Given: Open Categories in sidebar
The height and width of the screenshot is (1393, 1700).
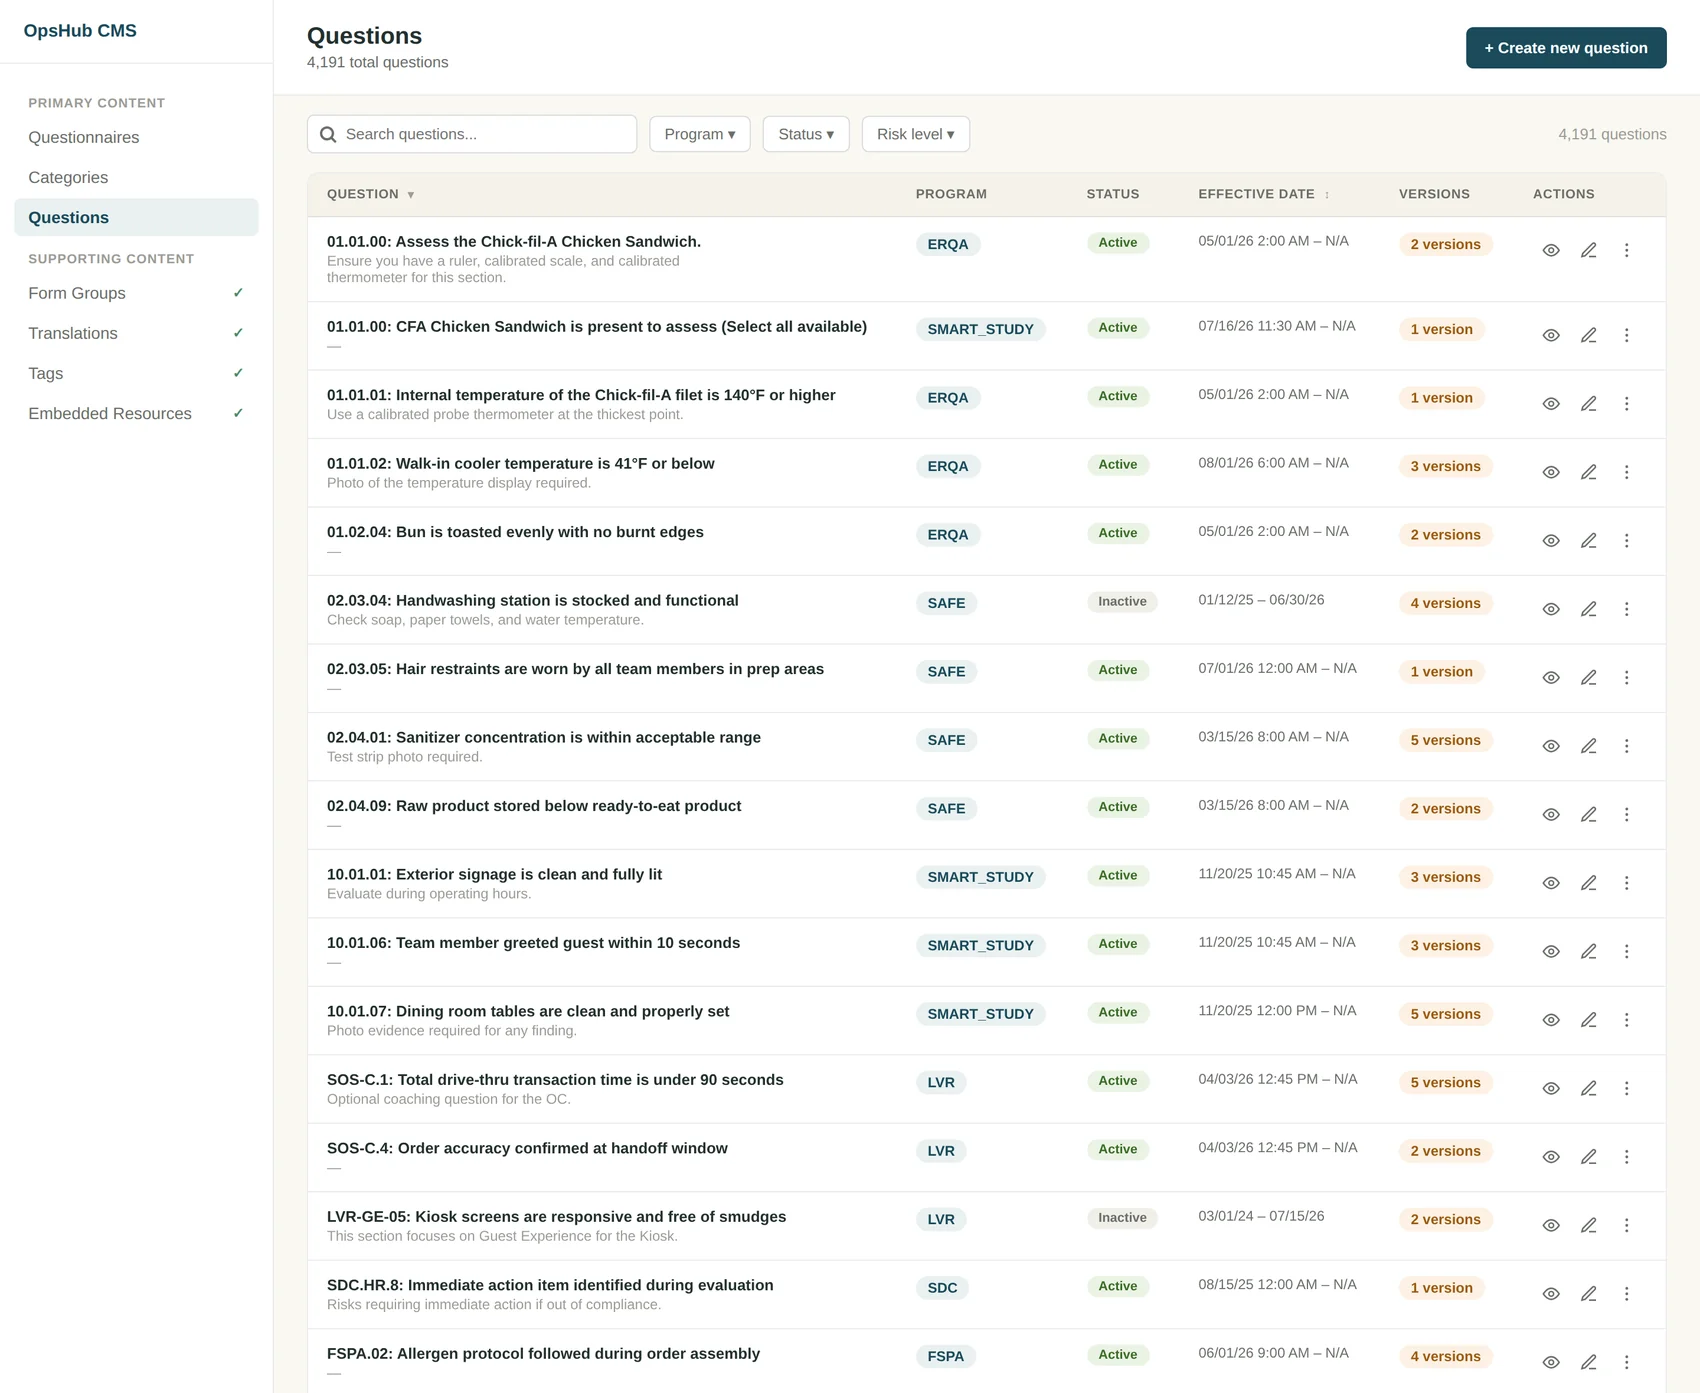Looking at the screenshot, I should pos(136,177).
